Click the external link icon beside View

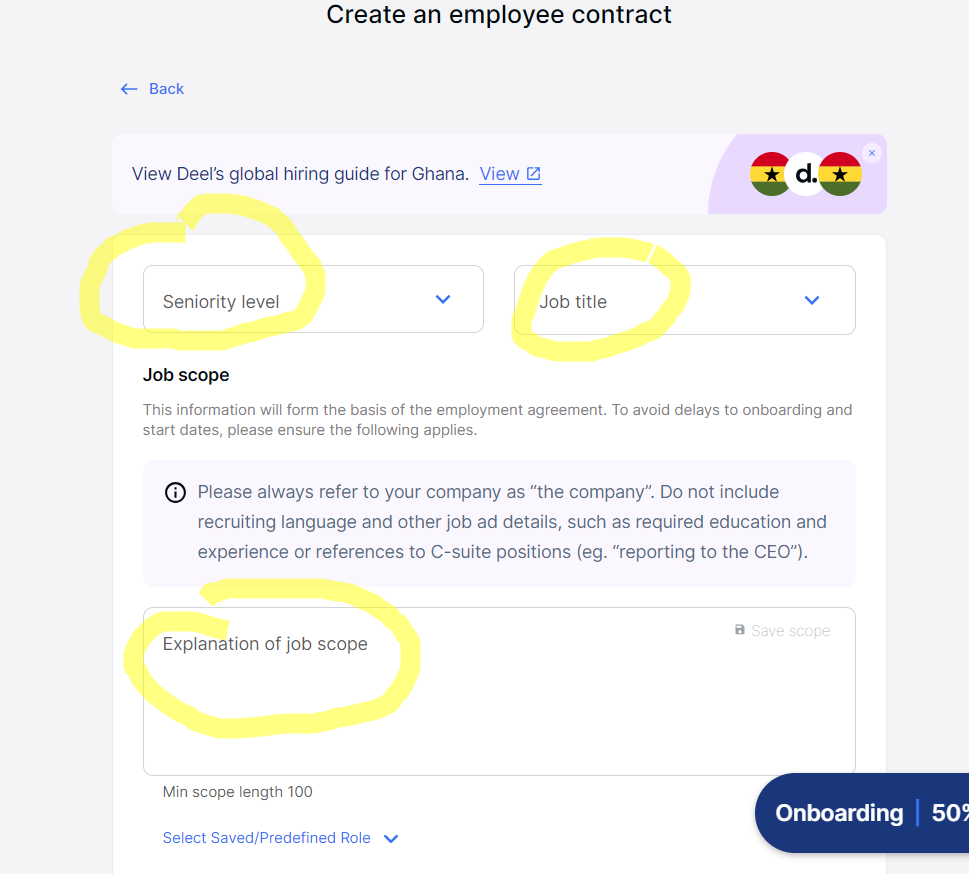pyautogui.click(x=534, y=174)
